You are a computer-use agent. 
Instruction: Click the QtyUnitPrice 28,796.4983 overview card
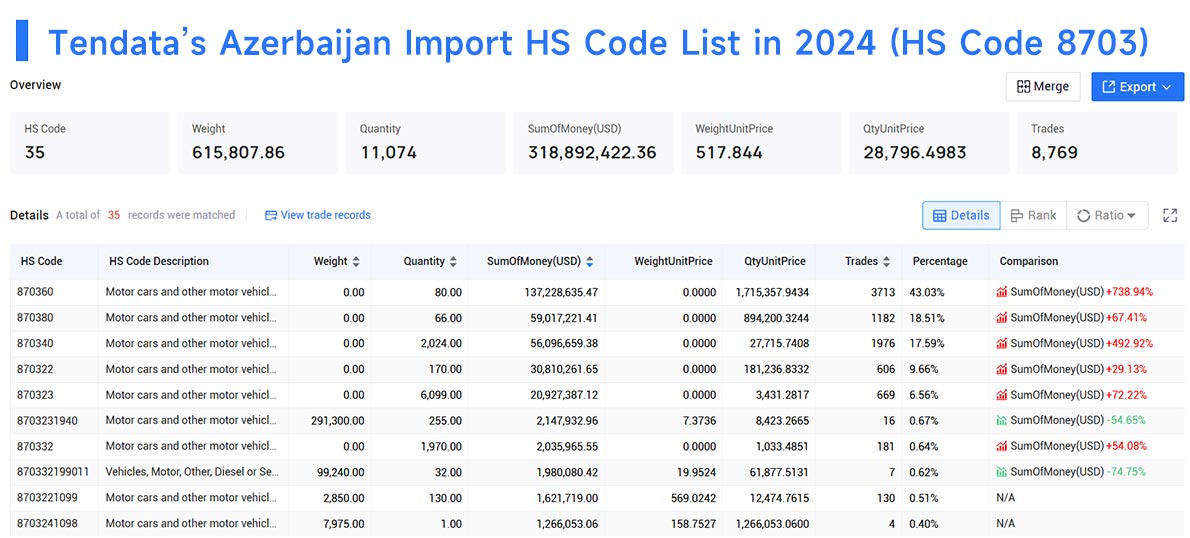[x=929, y=143]
